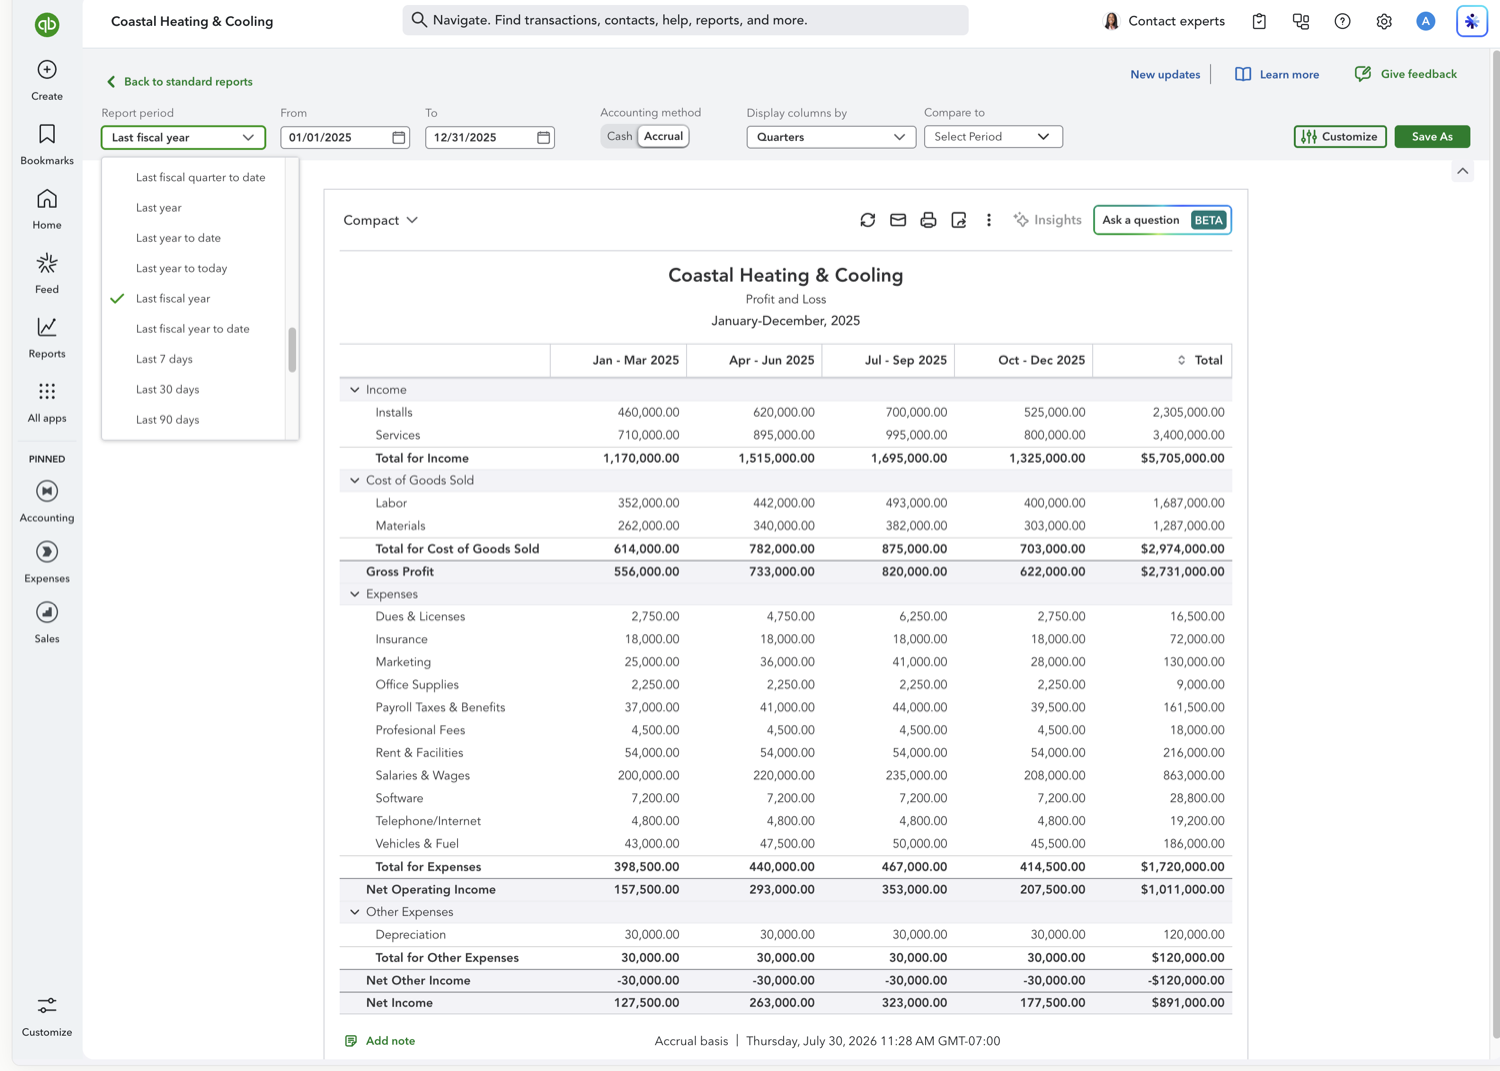Open the Compare to Select Period dropdown

[x=993, y=137]
